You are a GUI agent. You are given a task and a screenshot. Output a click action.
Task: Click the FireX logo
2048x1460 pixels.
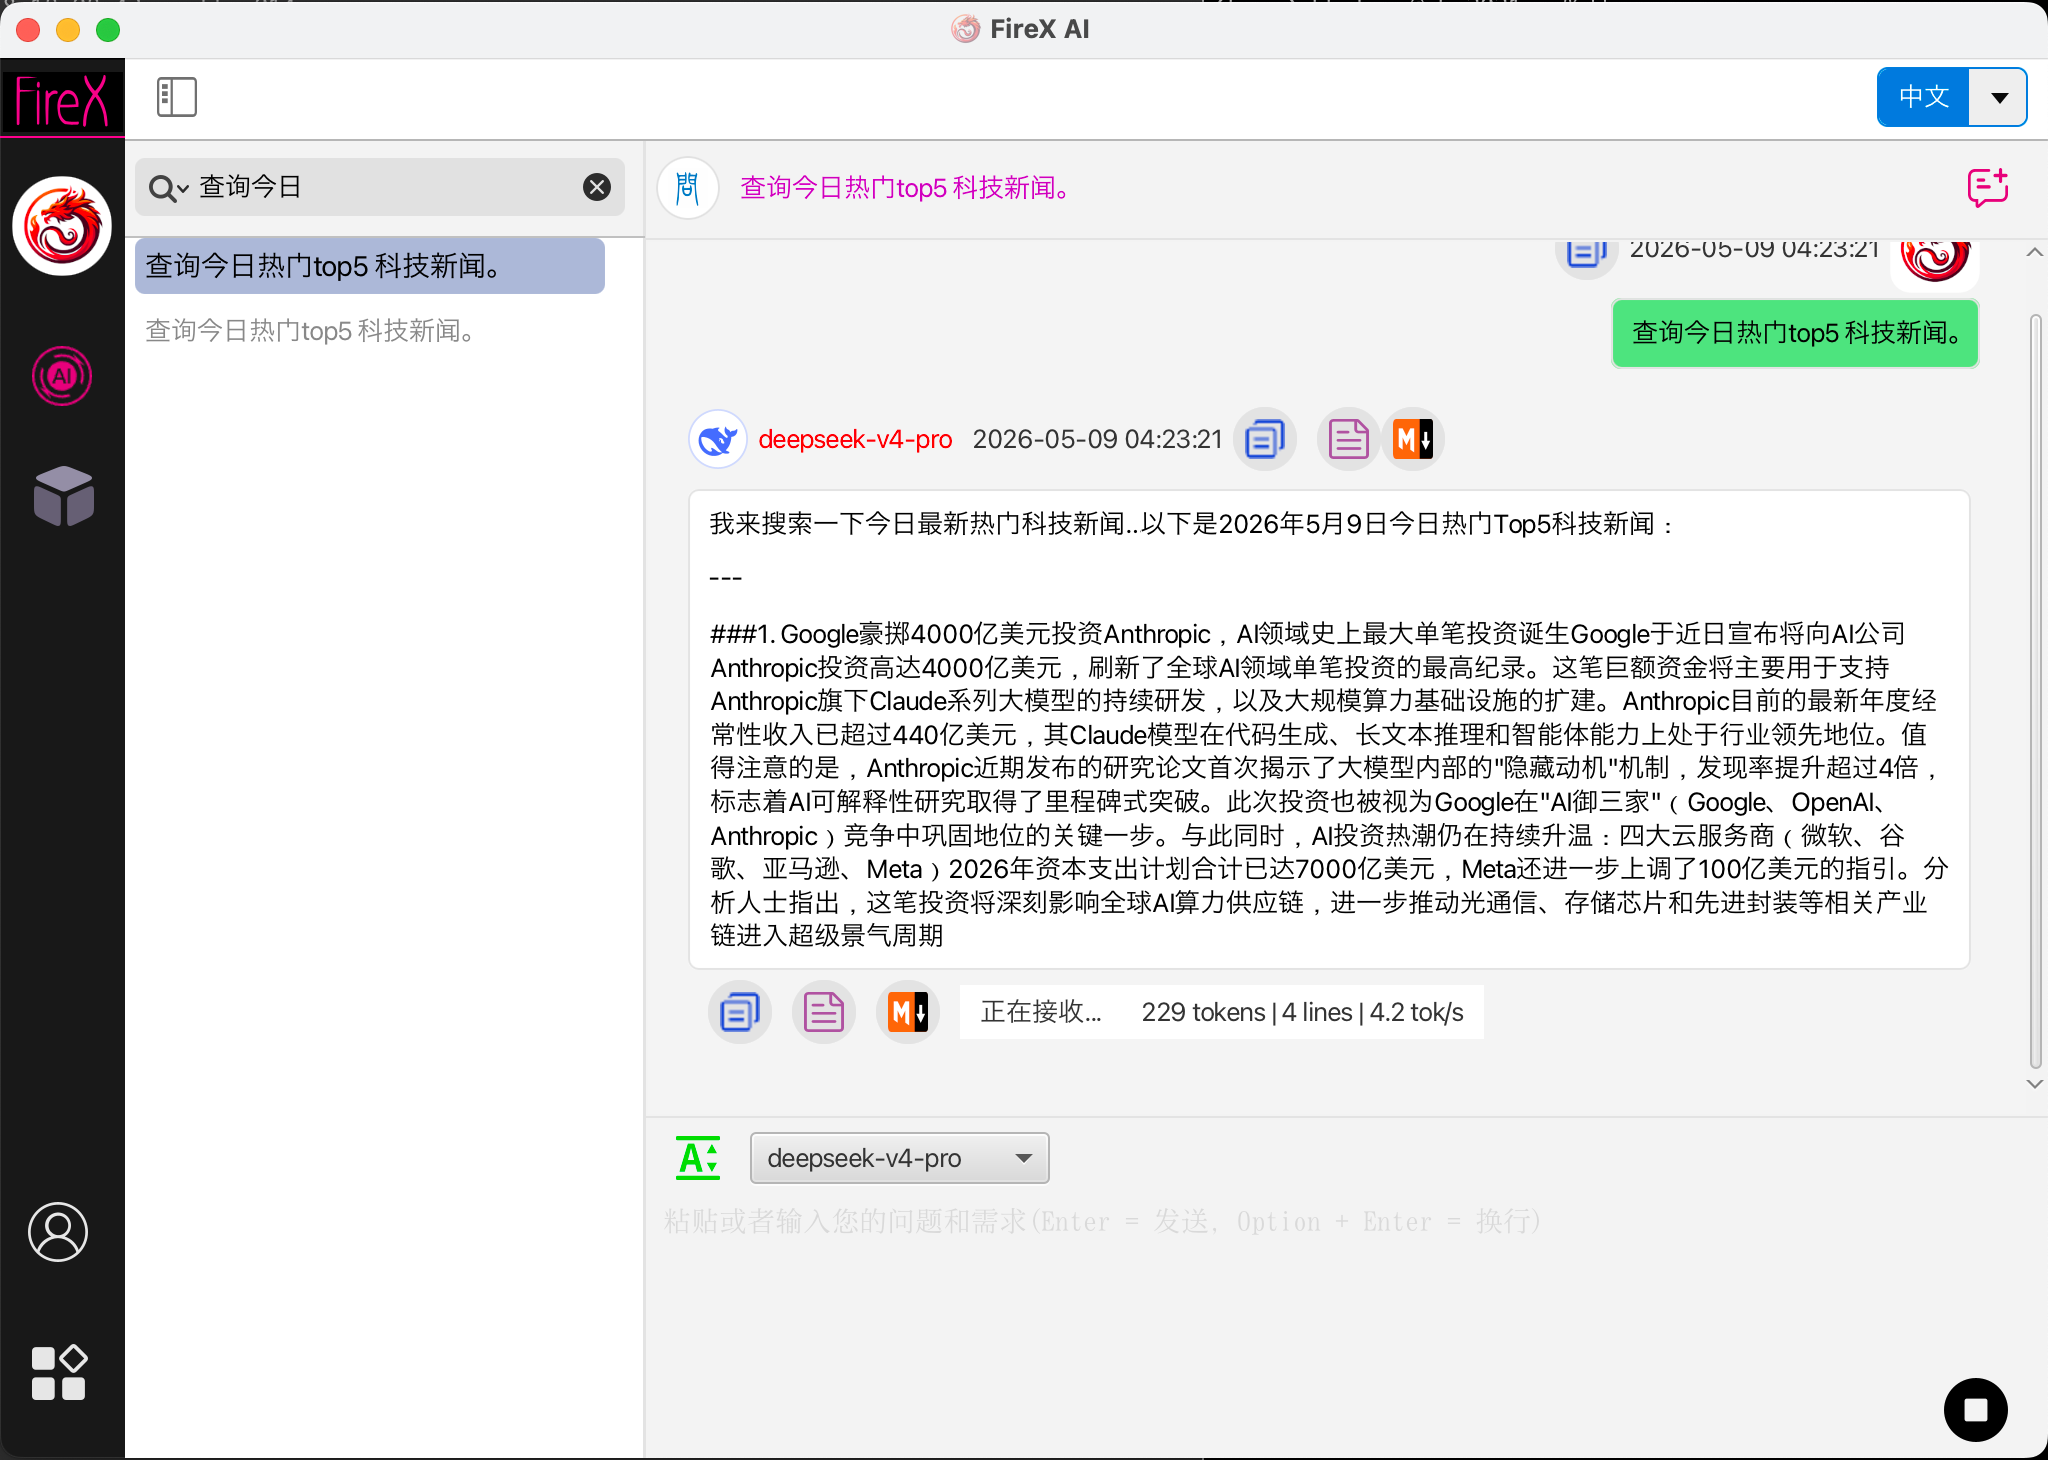coord(62,100)
